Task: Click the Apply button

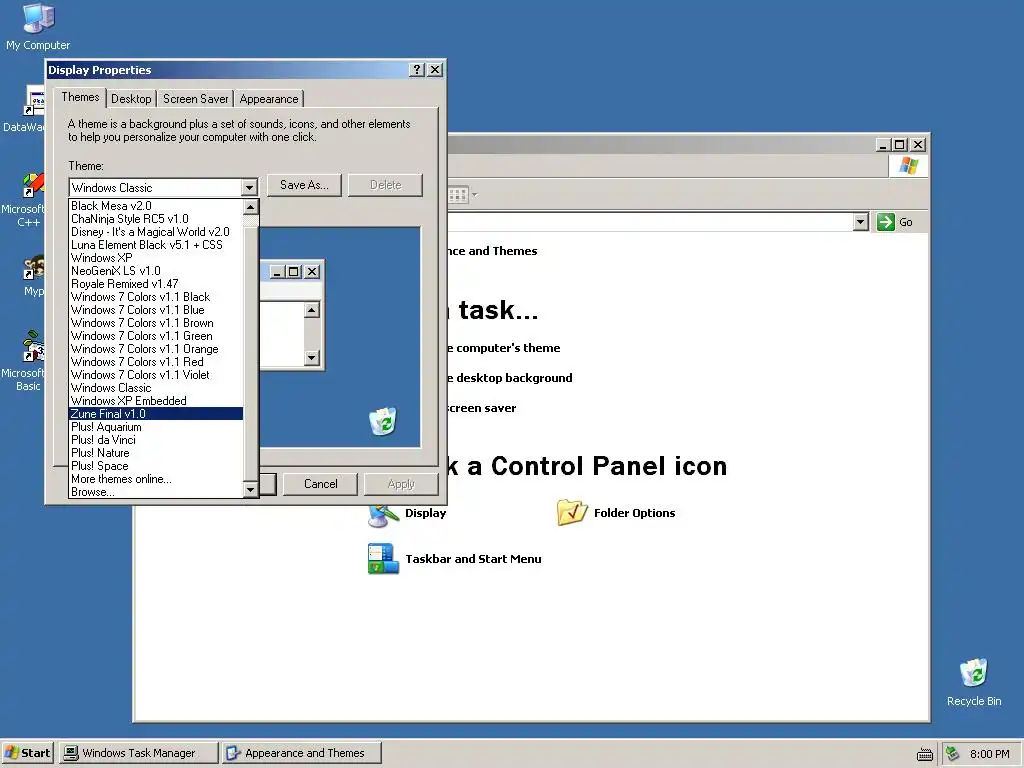Action: (401, 484)
